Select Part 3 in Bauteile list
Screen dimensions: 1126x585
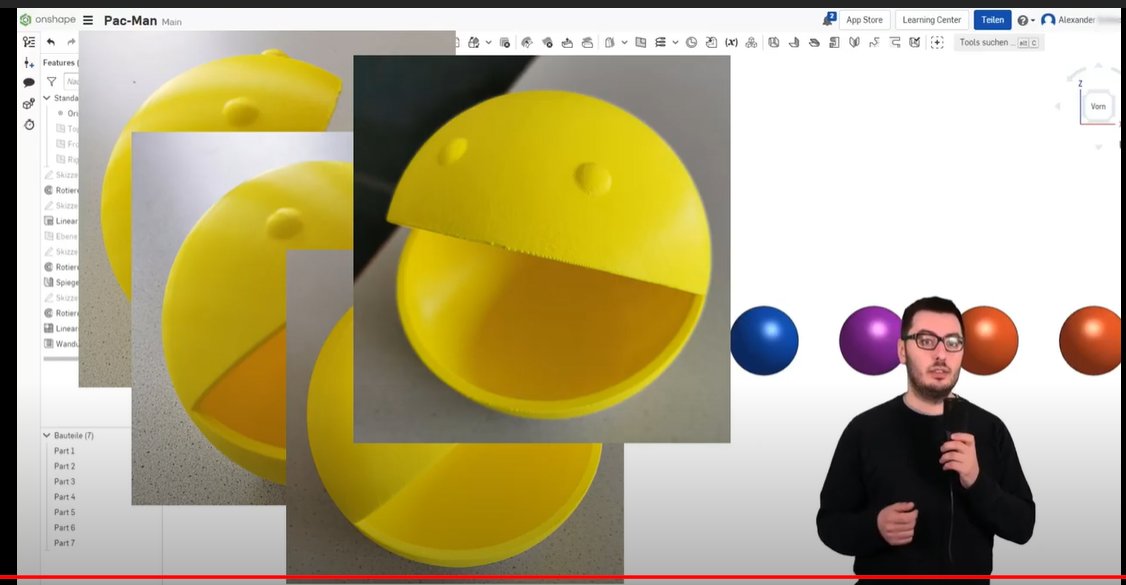click(x=64, y=482)
